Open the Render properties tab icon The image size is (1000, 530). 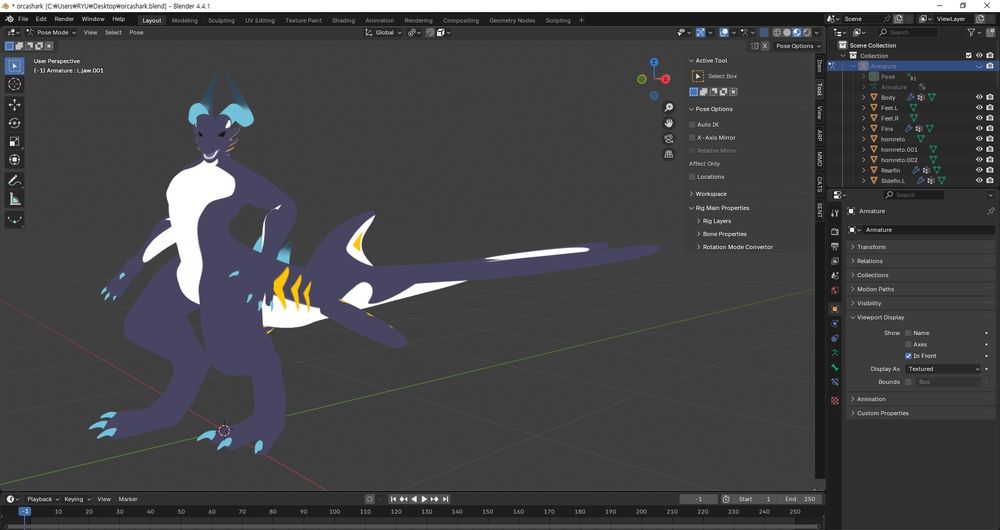(x=835, y=232)
